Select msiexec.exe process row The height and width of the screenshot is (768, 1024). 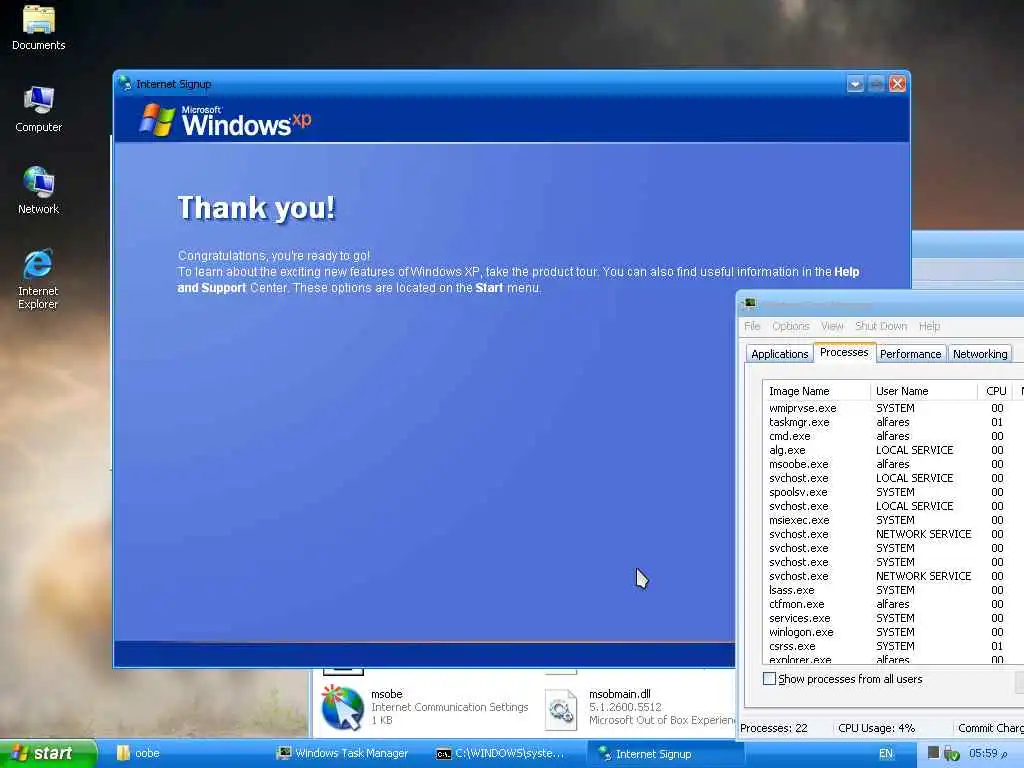pos(893,520)
